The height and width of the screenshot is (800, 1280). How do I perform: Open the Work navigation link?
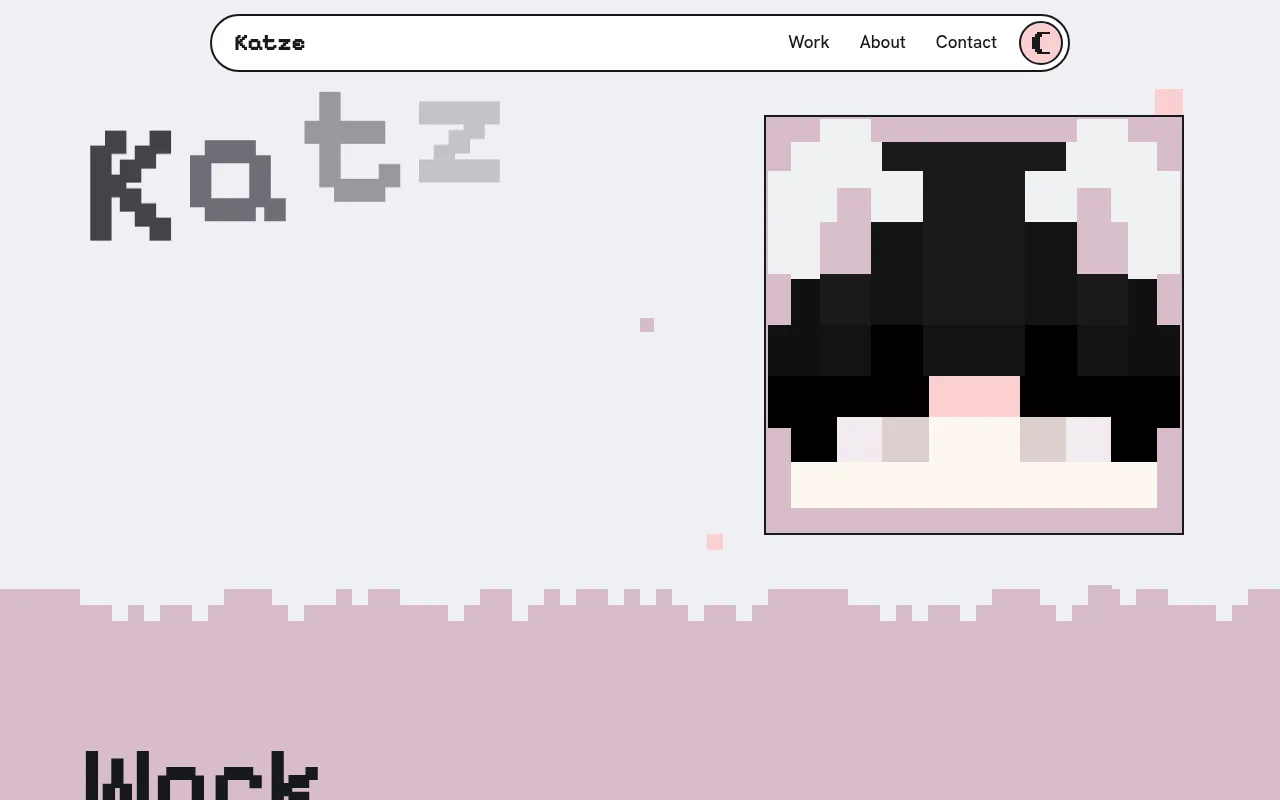tap(808, 42)
